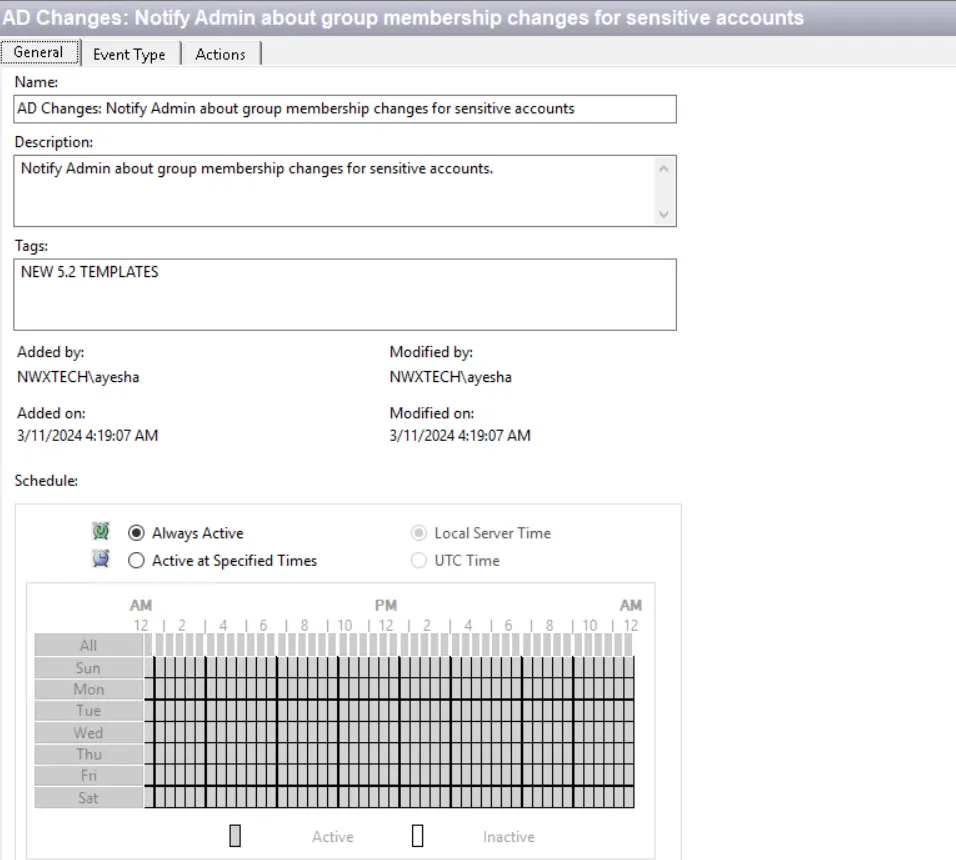
Task: Select the UTC Time radio button
Action: 418,560
